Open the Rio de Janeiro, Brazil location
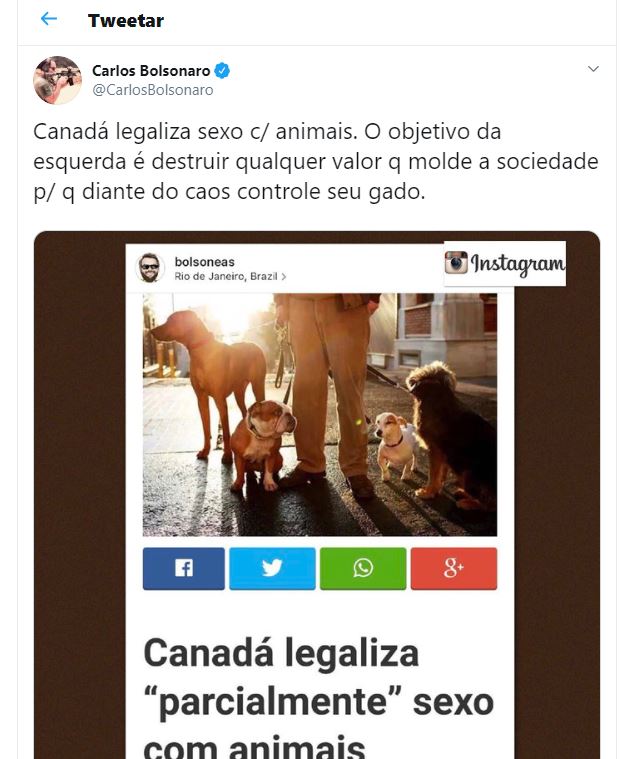The image size is (621, 759). [x=226, y=276]
